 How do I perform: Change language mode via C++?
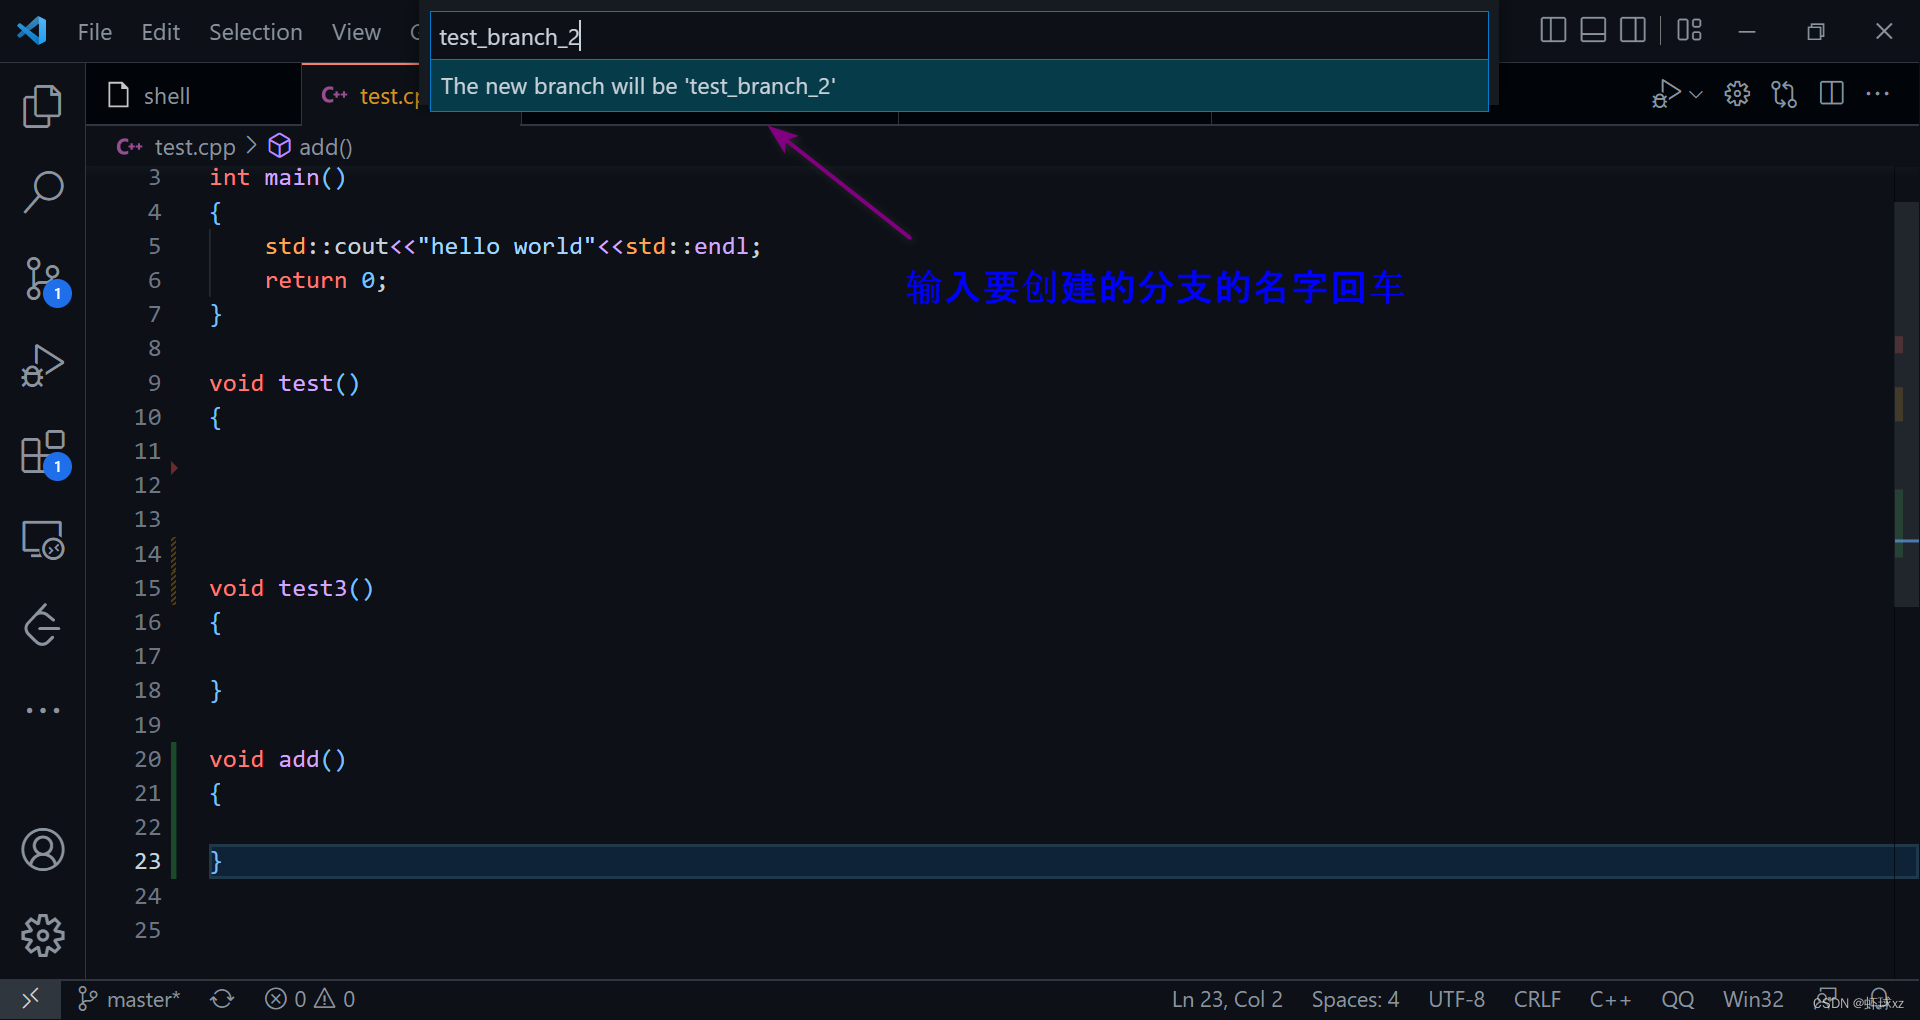pos(1610,999)
